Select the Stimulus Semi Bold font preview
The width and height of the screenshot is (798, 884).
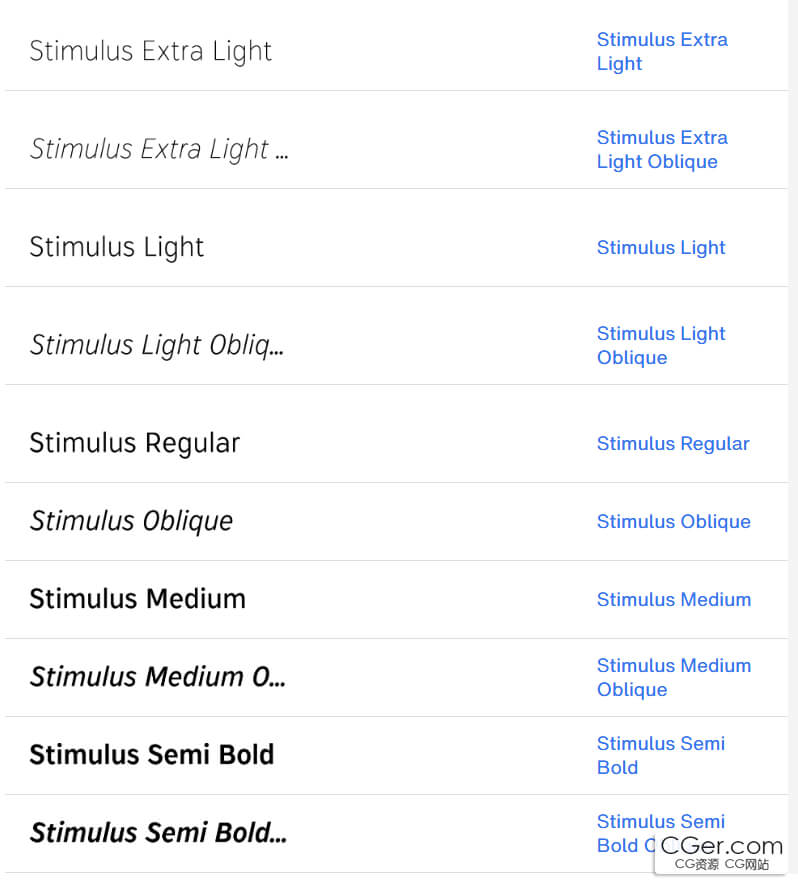tap(152, 755)
